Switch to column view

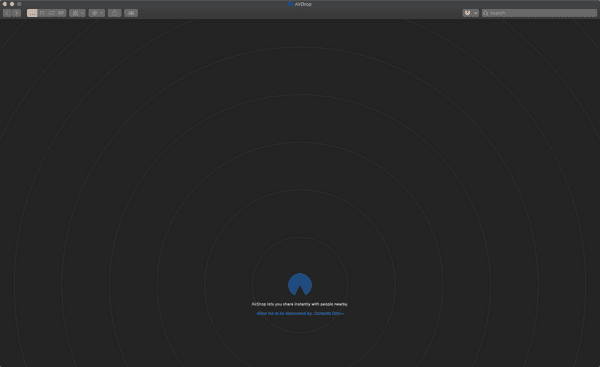pyautogui.click(x=51, y=13)
